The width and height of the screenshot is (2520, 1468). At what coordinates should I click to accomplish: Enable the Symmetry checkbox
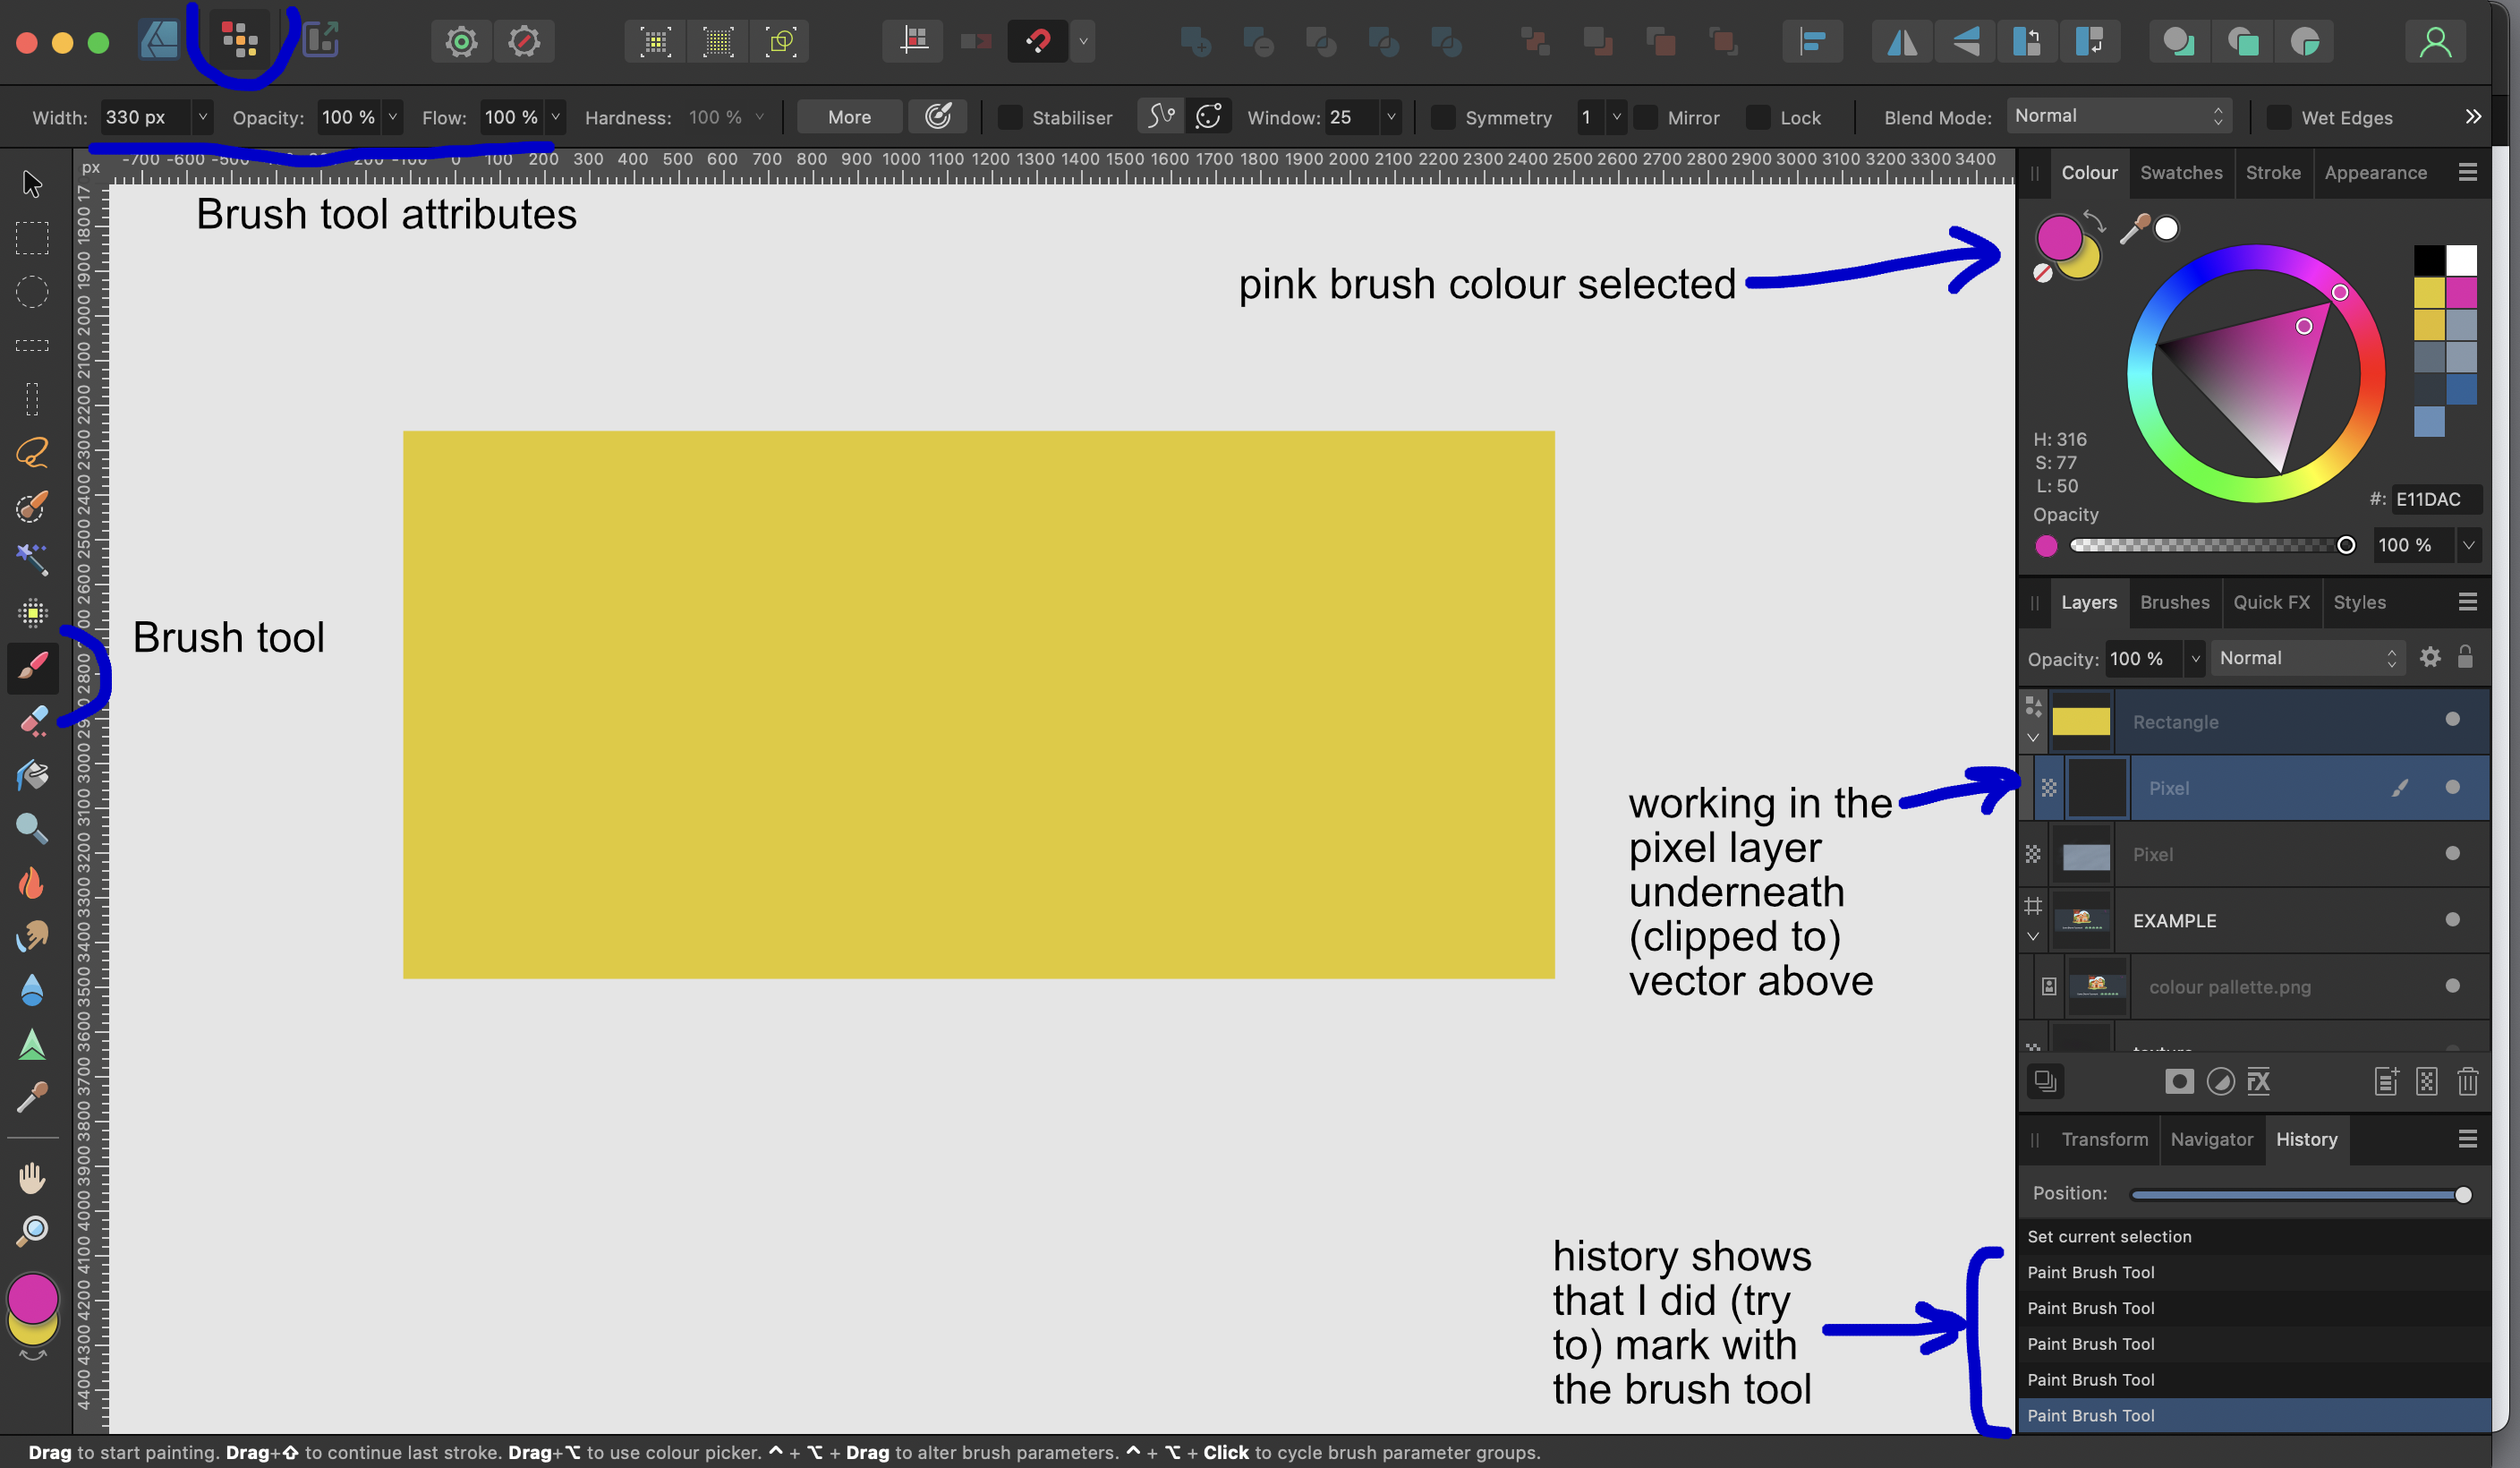tap(1442, 117)
